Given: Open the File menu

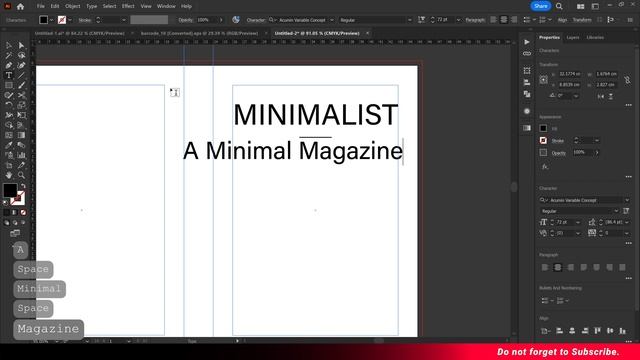Looking at the screenshot, I should click(x=40, y=6).
